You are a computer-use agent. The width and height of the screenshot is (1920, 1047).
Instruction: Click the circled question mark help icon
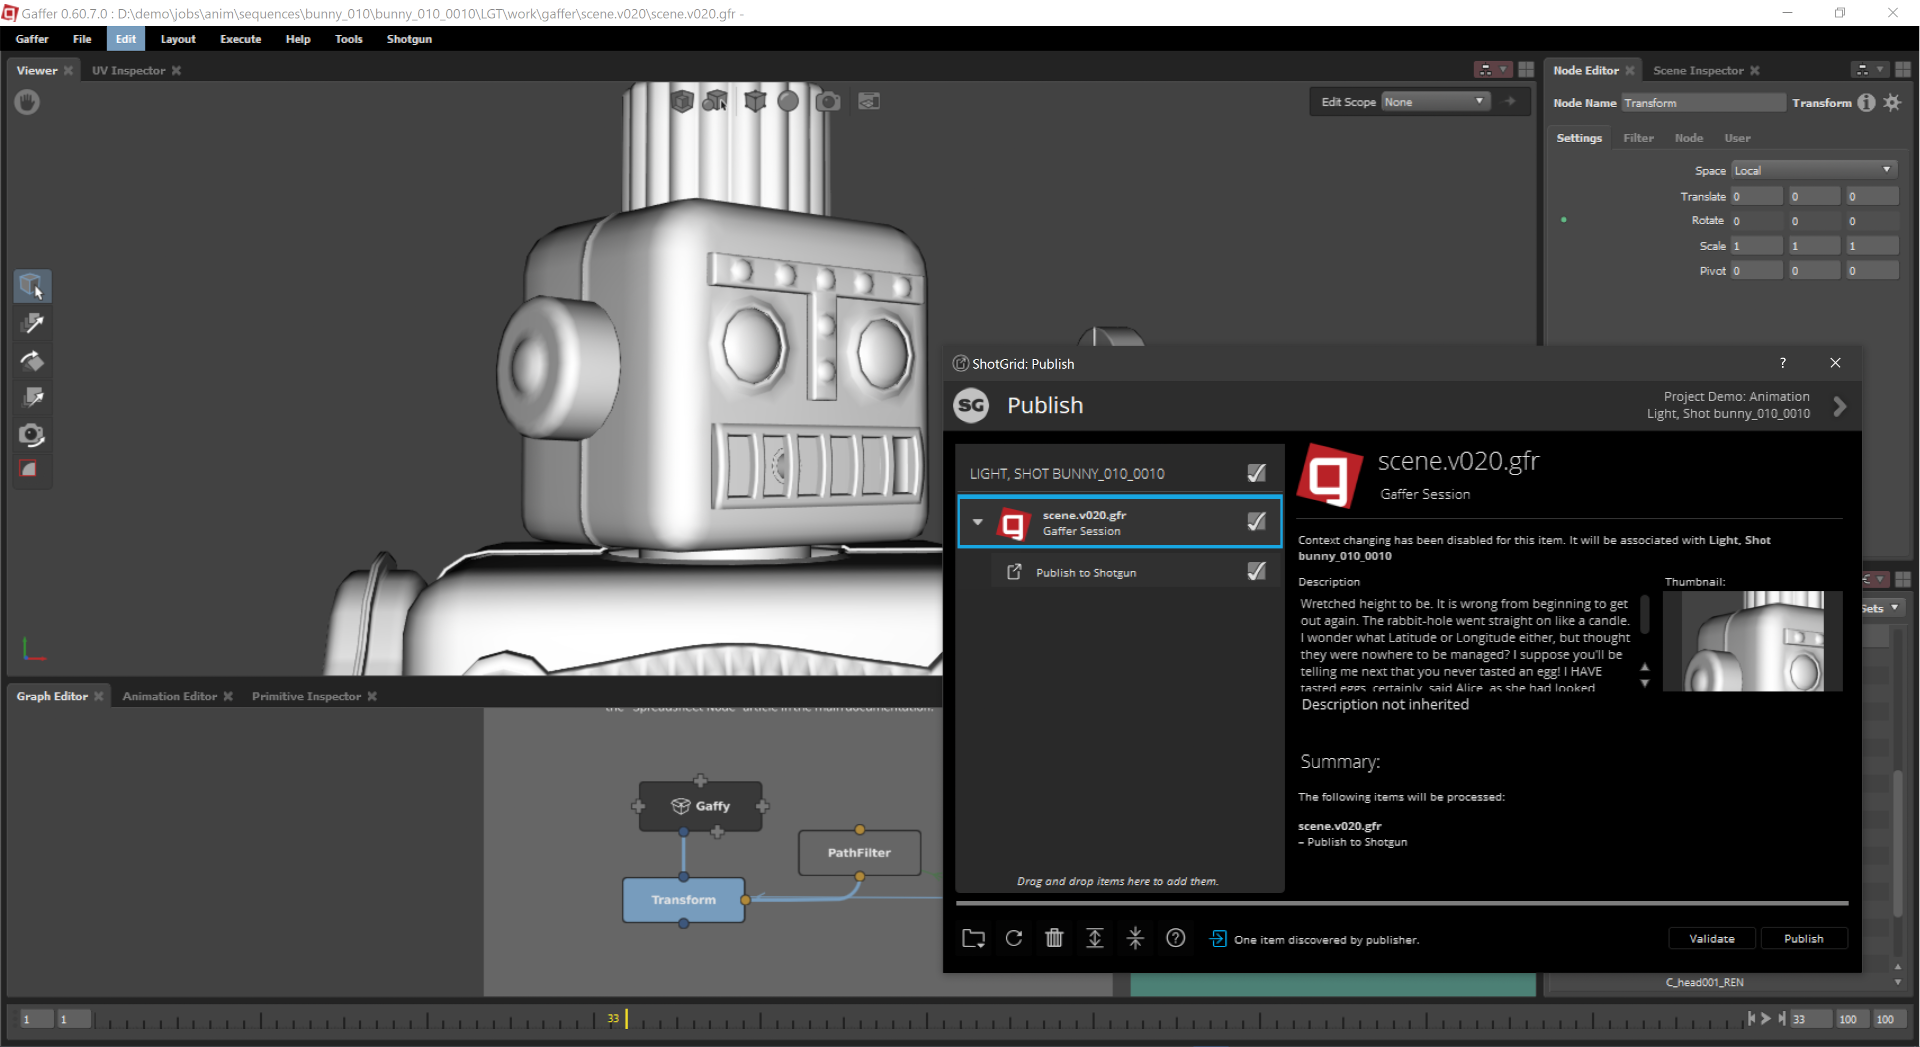pyautogui.click(x=1176, y=938)
